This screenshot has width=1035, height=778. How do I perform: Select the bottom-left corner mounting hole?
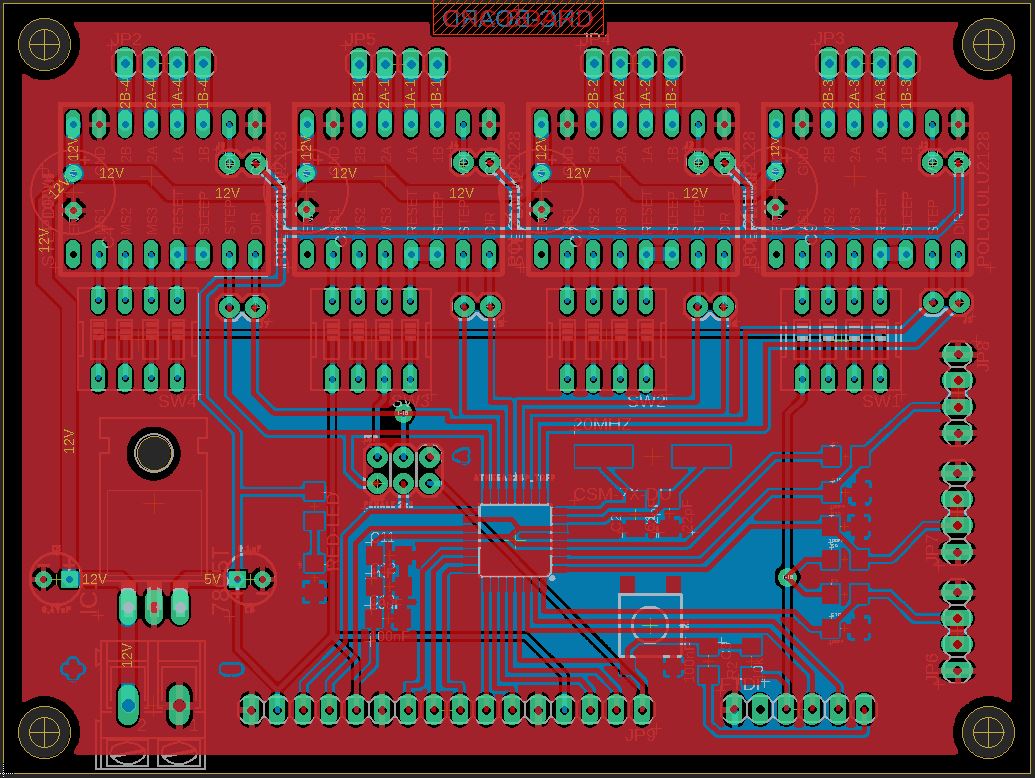coord(45,731)
